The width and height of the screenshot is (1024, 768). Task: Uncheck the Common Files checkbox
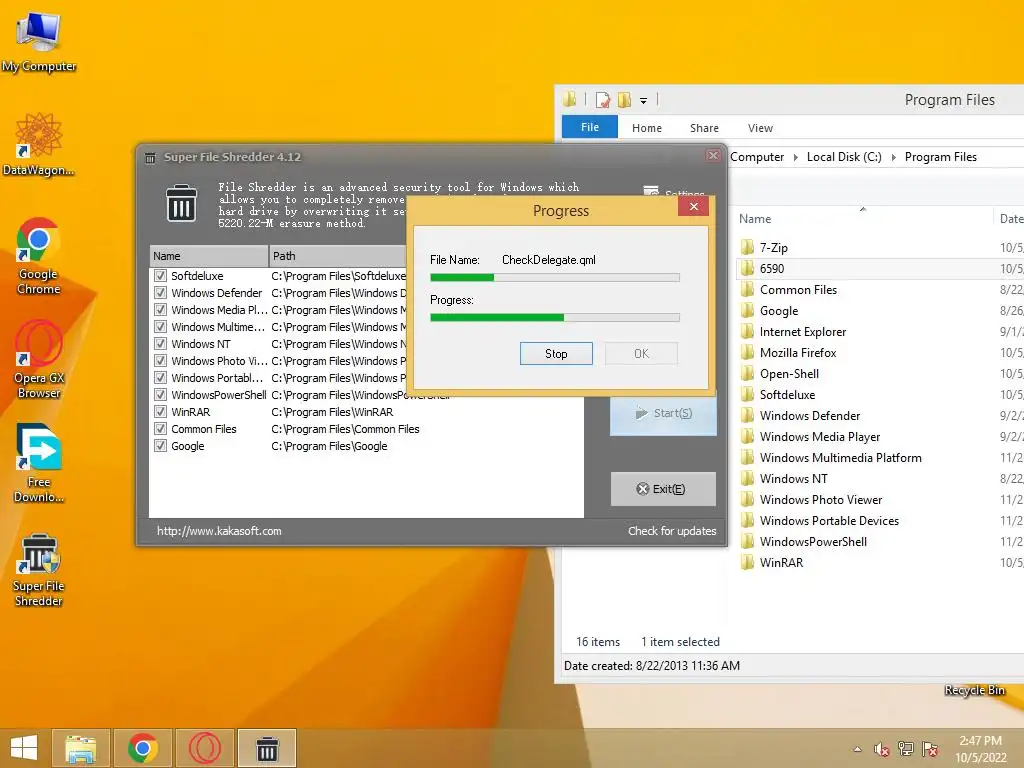(x=160, y=428)
